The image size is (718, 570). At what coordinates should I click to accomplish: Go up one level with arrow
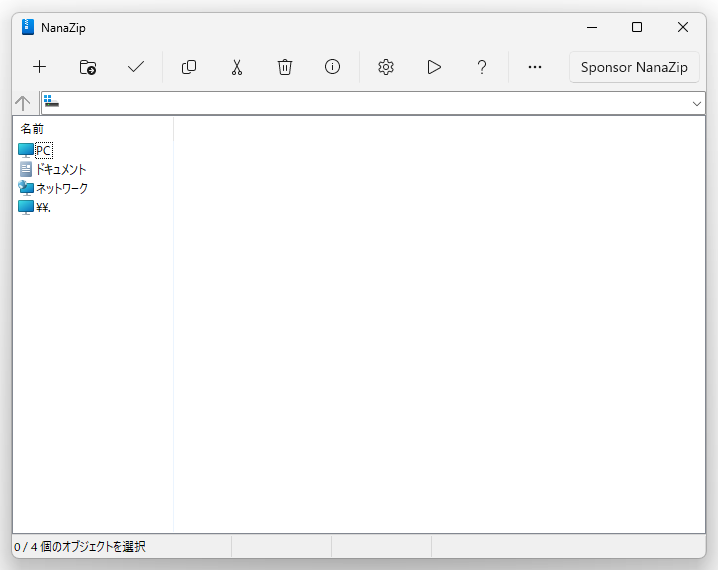[x=22, y=103]
